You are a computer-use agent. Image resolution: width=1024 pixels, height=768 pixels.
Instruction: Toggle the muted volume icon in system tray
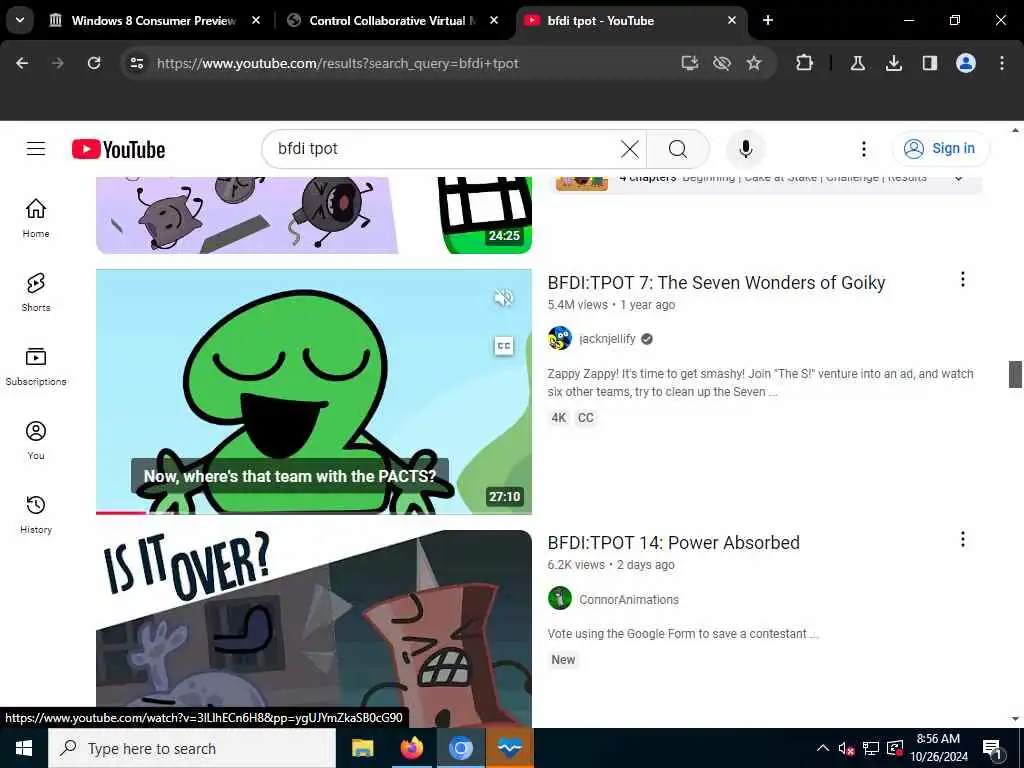click(846, 748)
